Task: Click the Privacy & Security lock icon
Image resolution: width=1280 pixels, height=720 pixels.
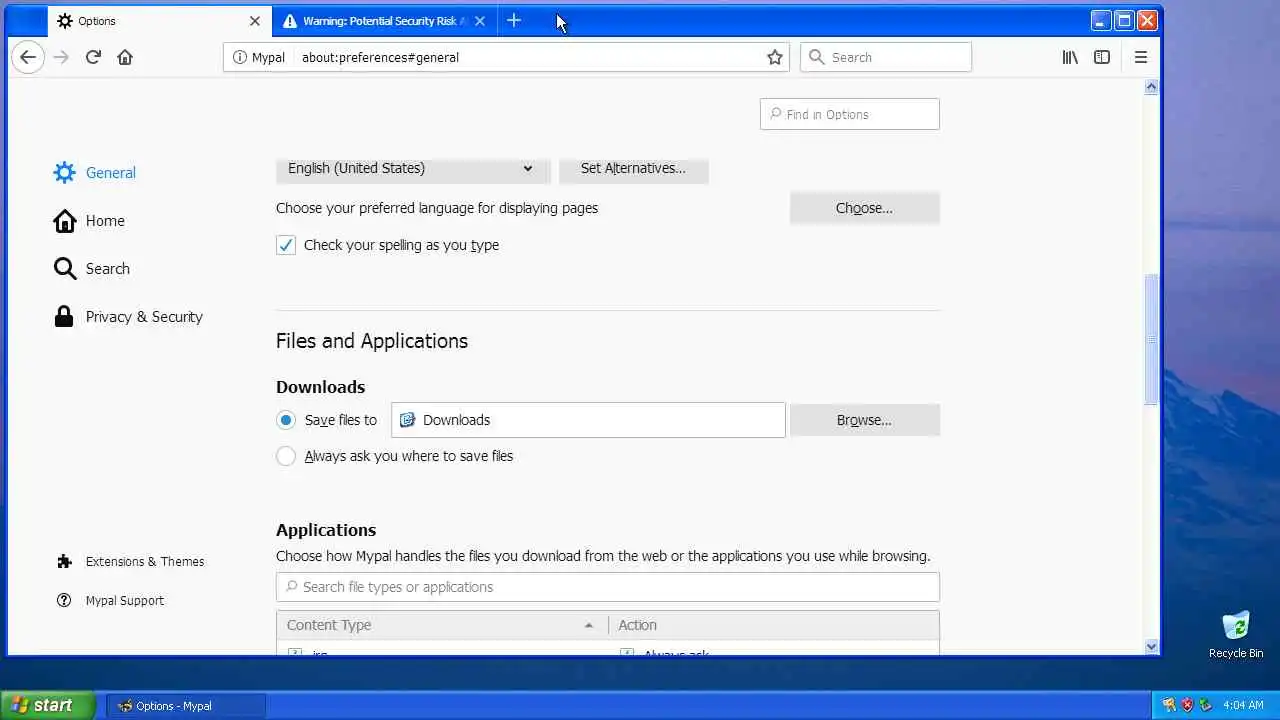Action: [x=64, y=316]
